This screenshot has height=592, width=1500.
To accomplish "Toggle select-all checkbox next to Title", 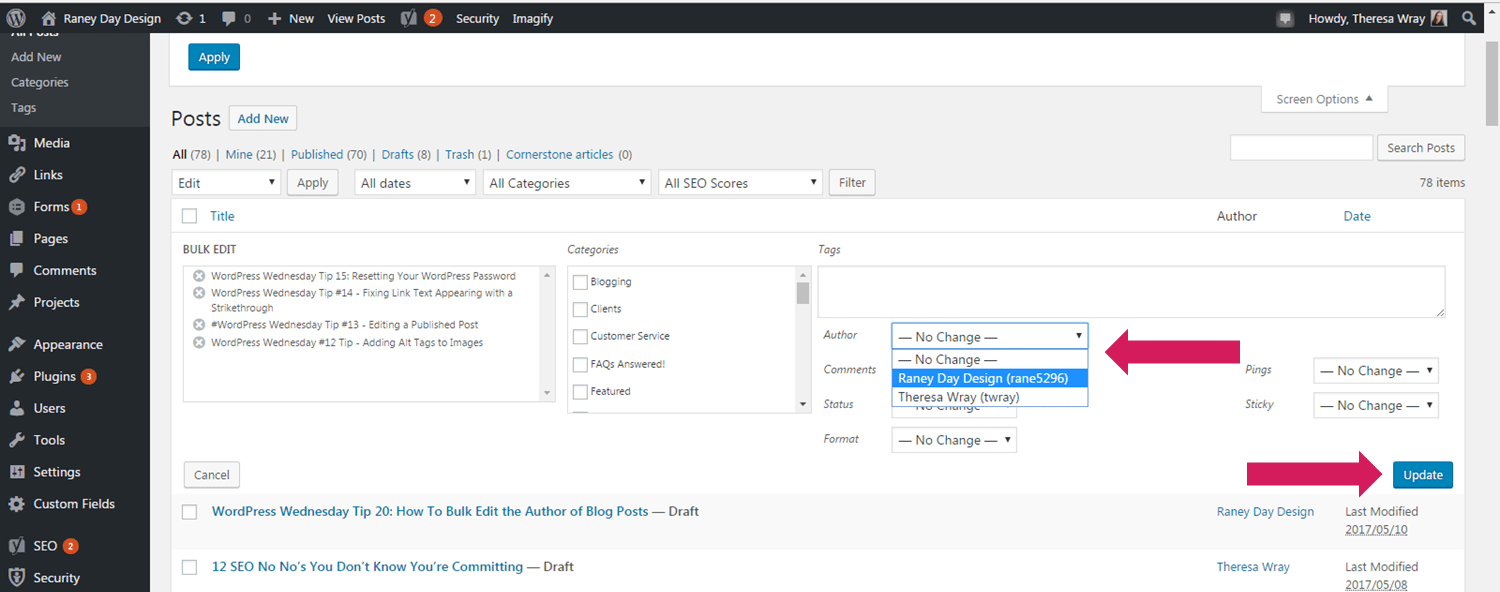I will pyautogui.click(x=190, y=216).
